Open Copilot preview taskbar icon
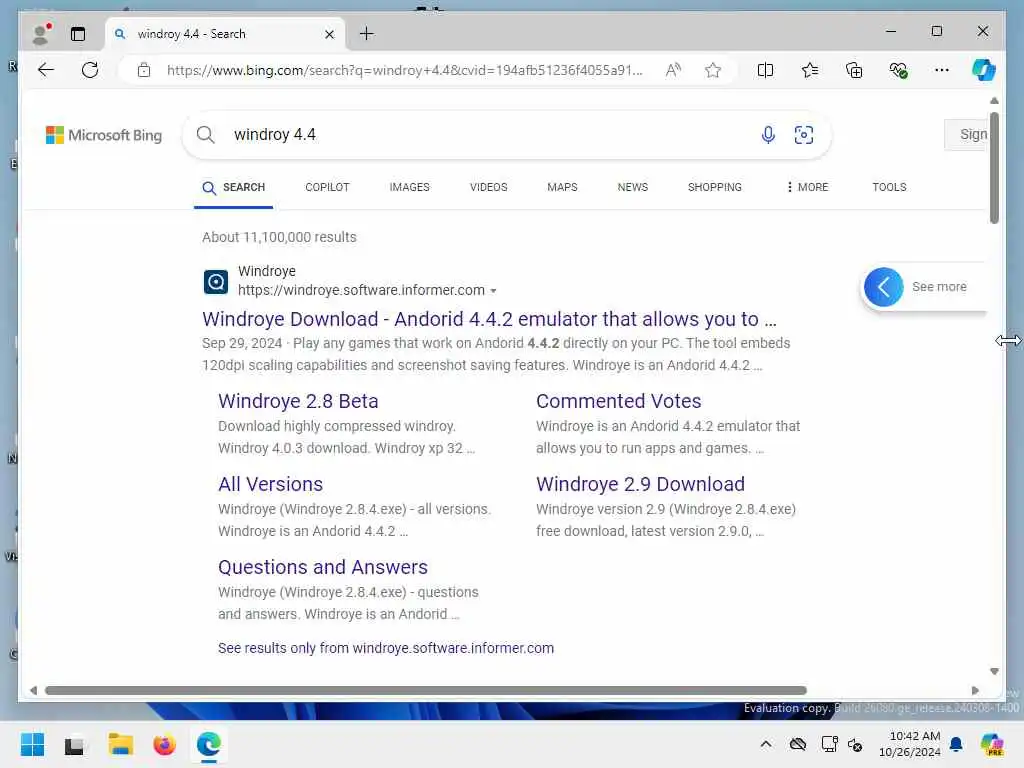 pos(993,744)
